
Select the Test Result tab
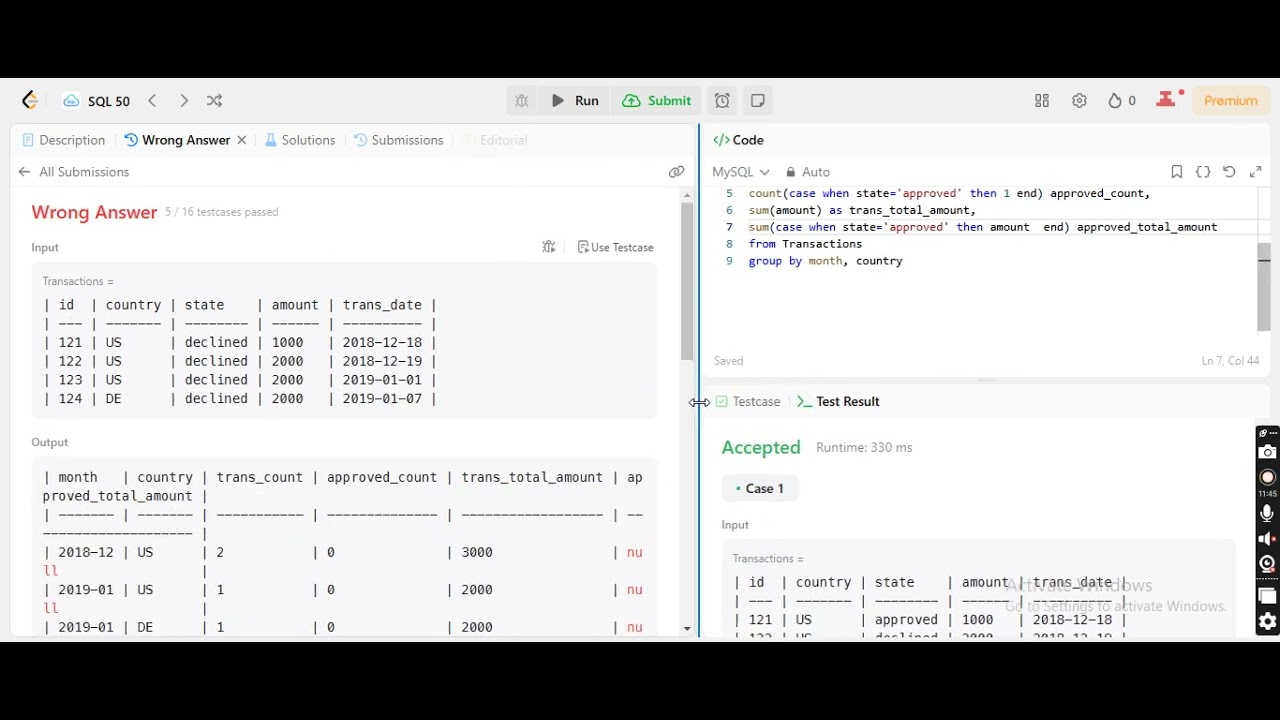tap(838, 401)
